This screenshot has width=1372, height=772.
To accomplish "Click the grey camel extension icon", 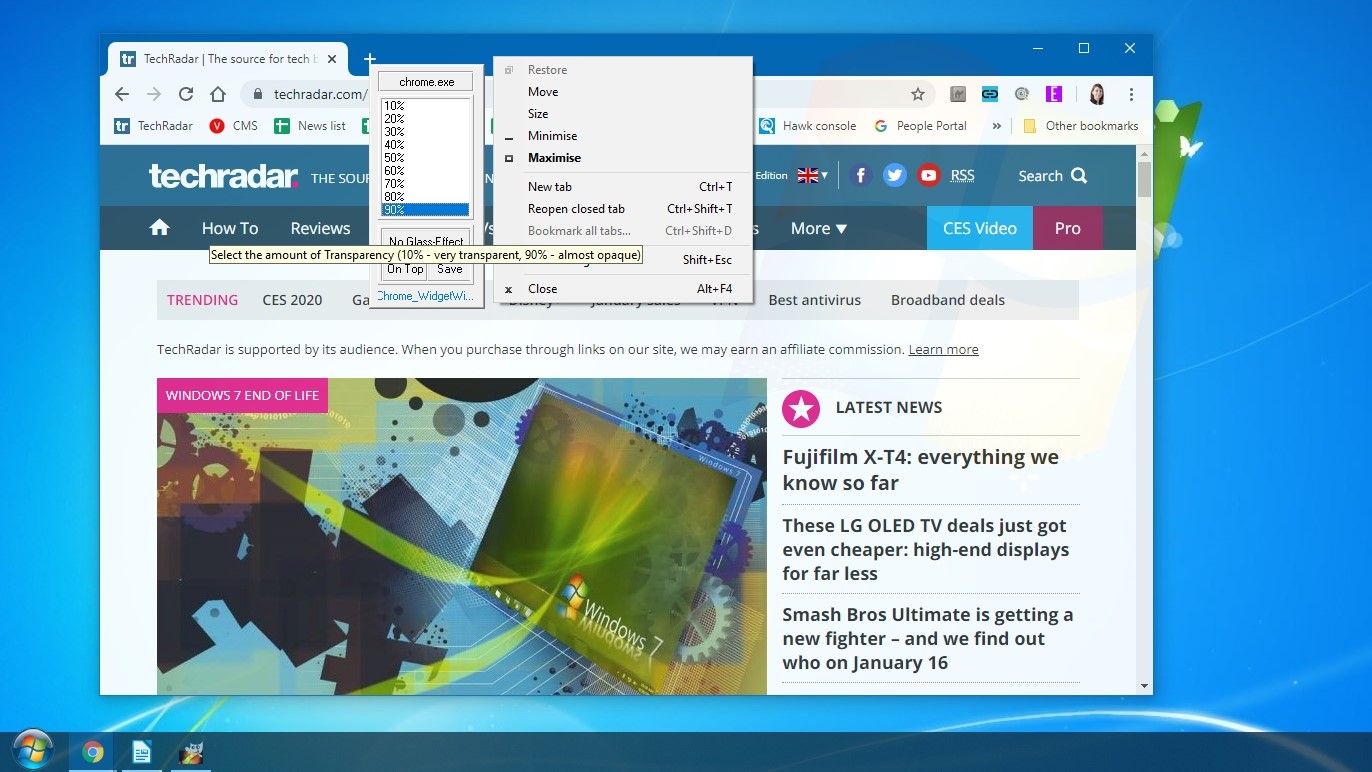I will [x=958, y=94].
